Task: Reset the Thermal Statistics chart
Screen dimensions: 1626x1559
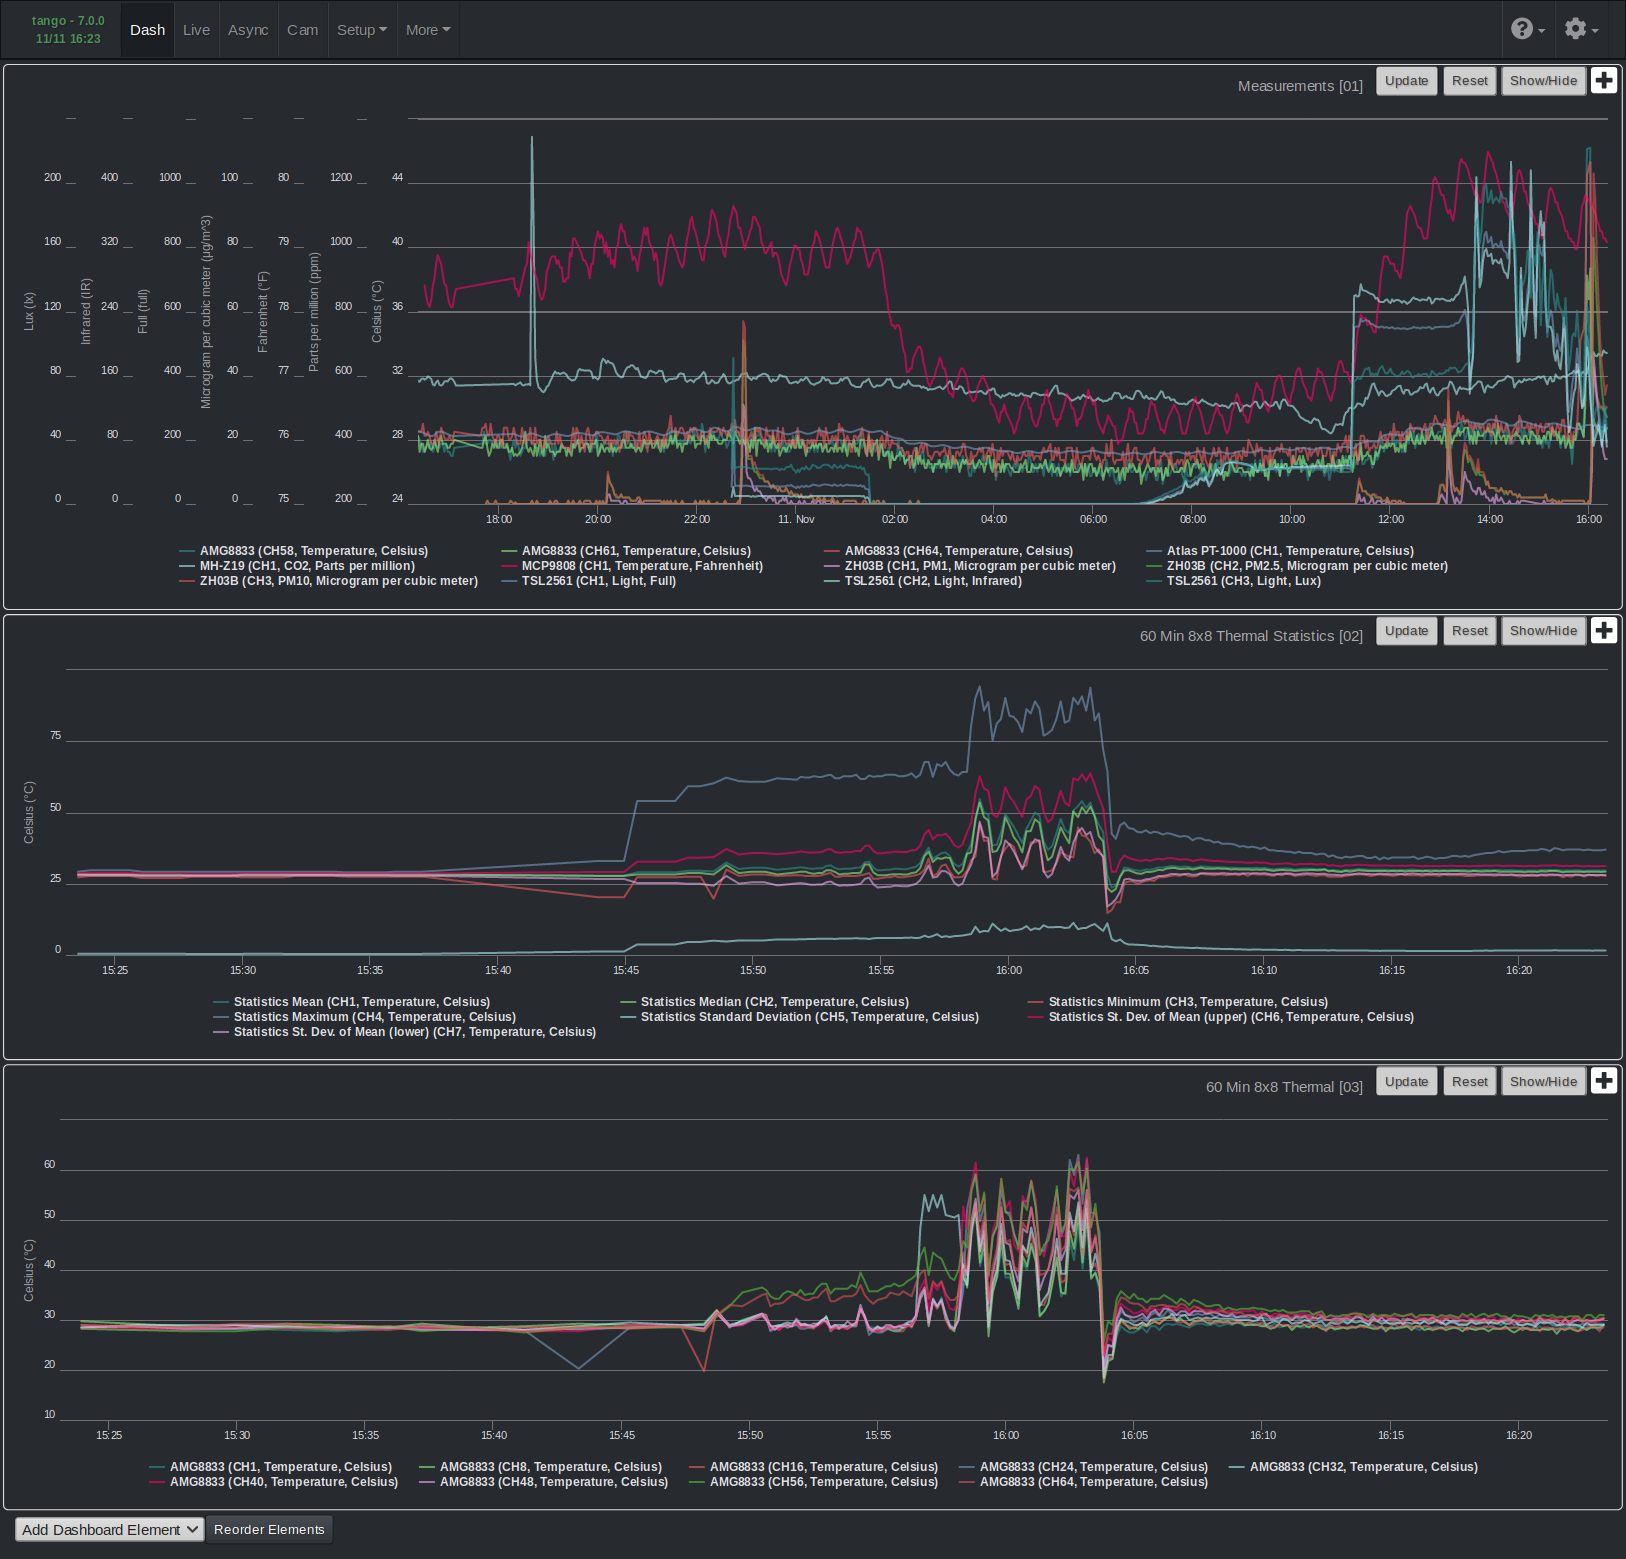Action: [1469, 630]
